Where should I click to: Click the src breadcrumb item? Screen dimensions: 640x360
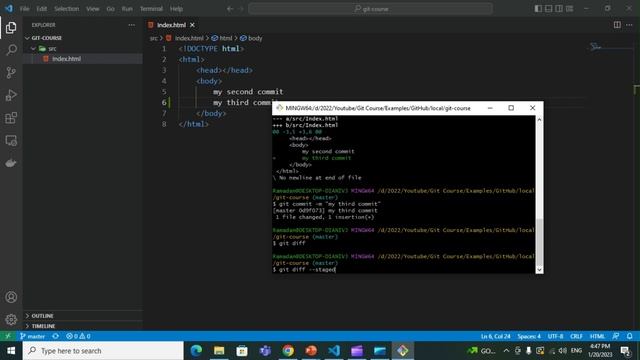[153, 38]
